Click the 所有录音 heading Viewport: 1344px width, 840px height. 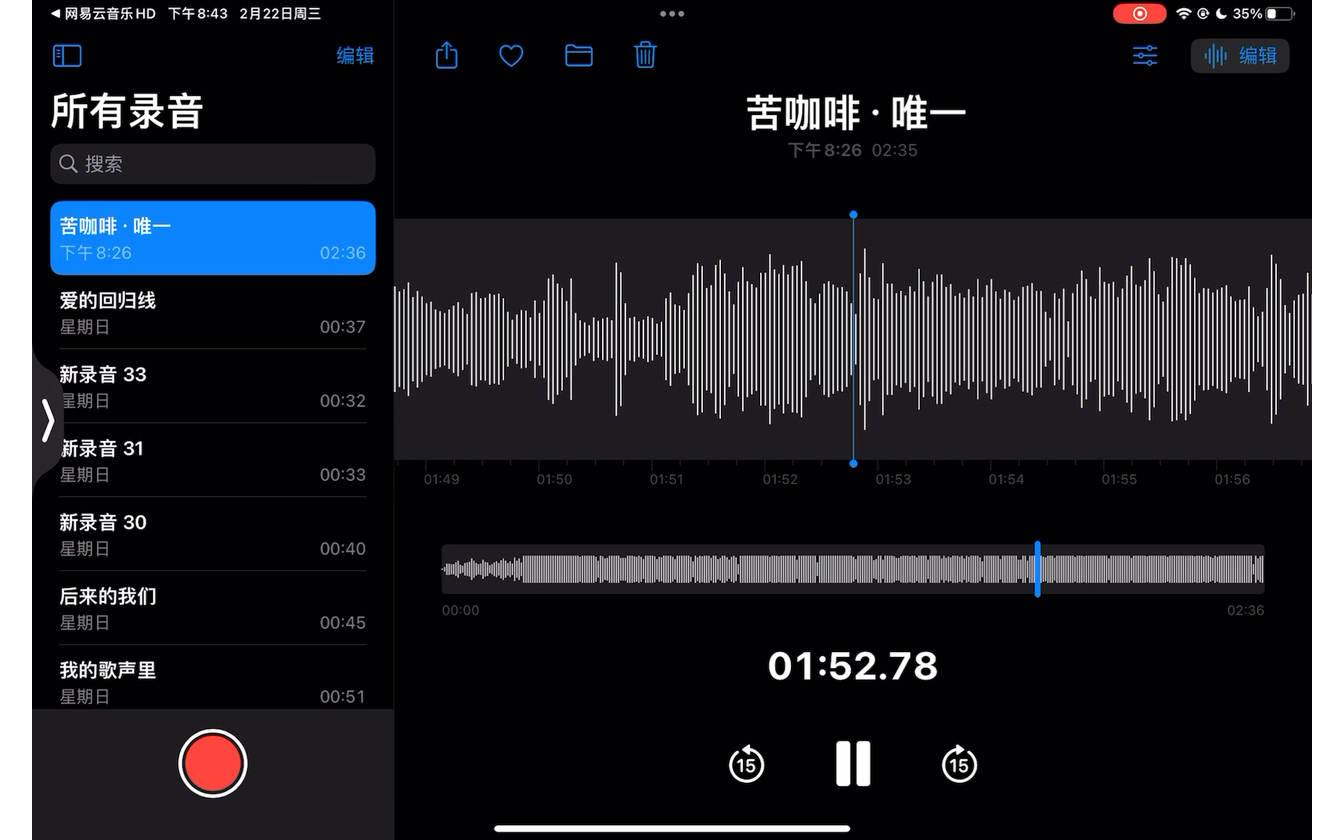pos(127,112)
